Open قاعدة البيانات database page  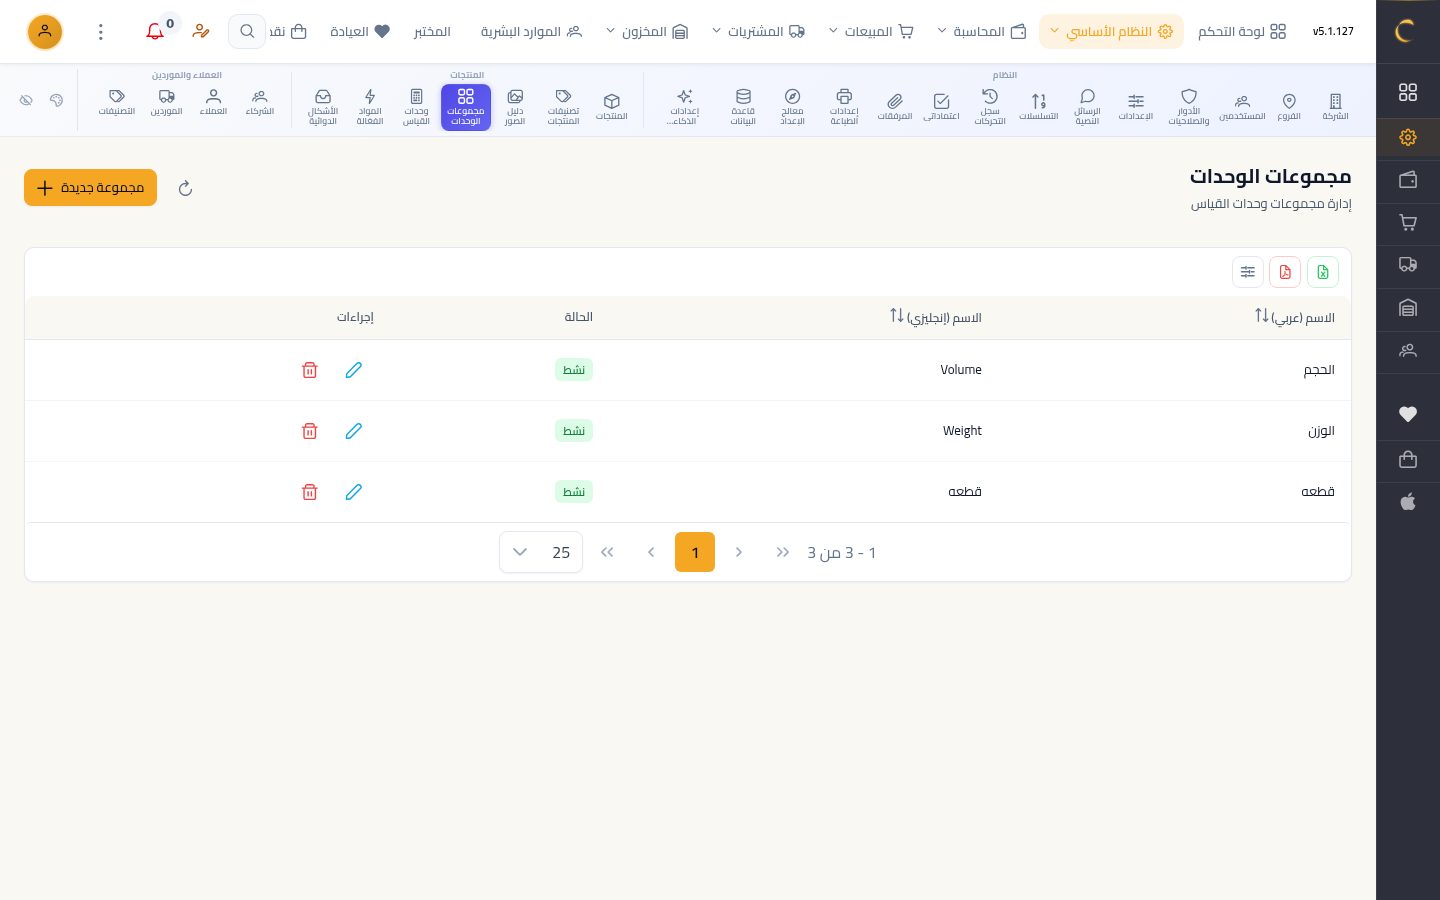point(743,106)
